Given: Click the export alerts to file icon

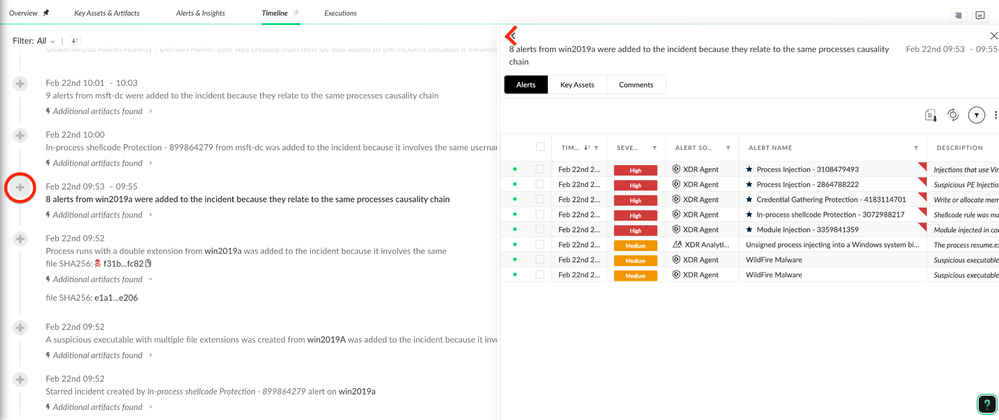Looking at the screenshot, I should 931,116.
